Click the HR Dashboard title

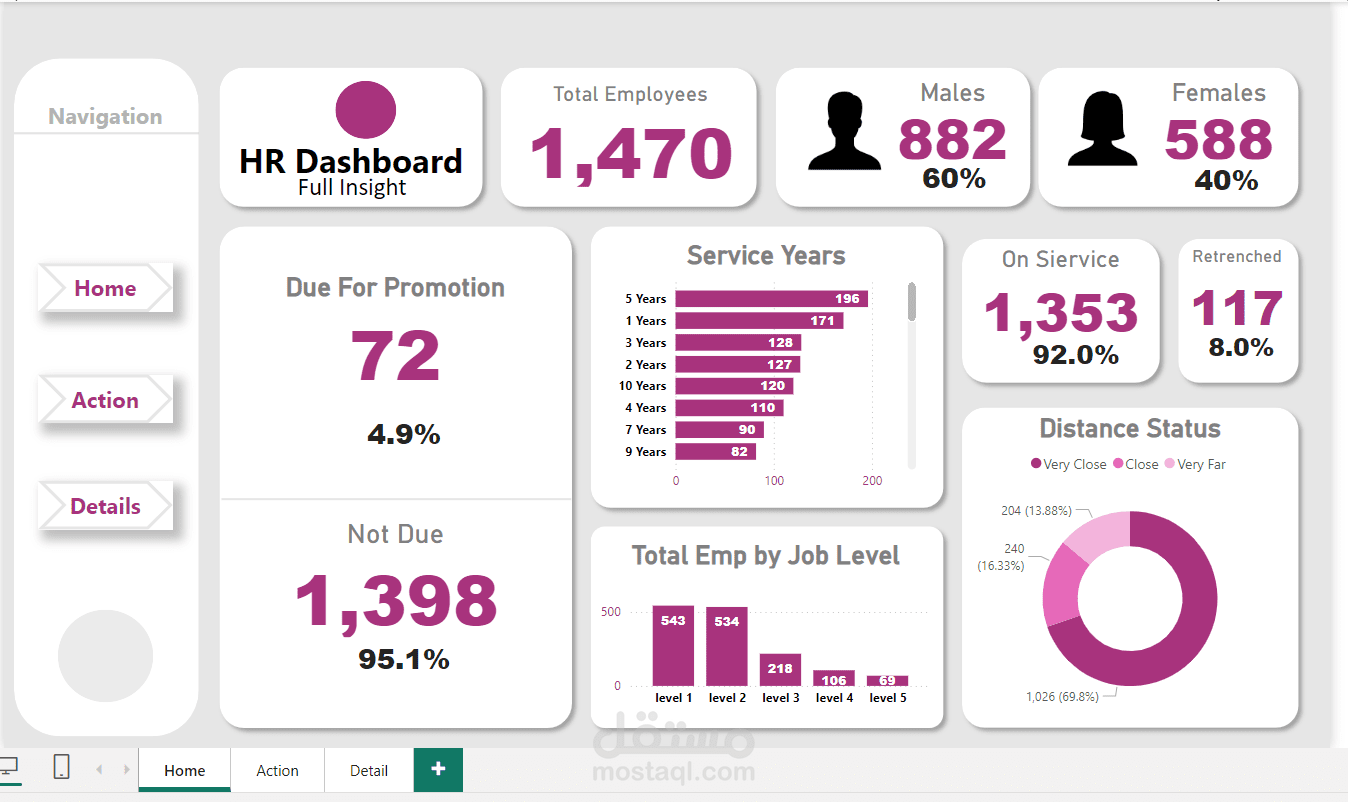351,161
